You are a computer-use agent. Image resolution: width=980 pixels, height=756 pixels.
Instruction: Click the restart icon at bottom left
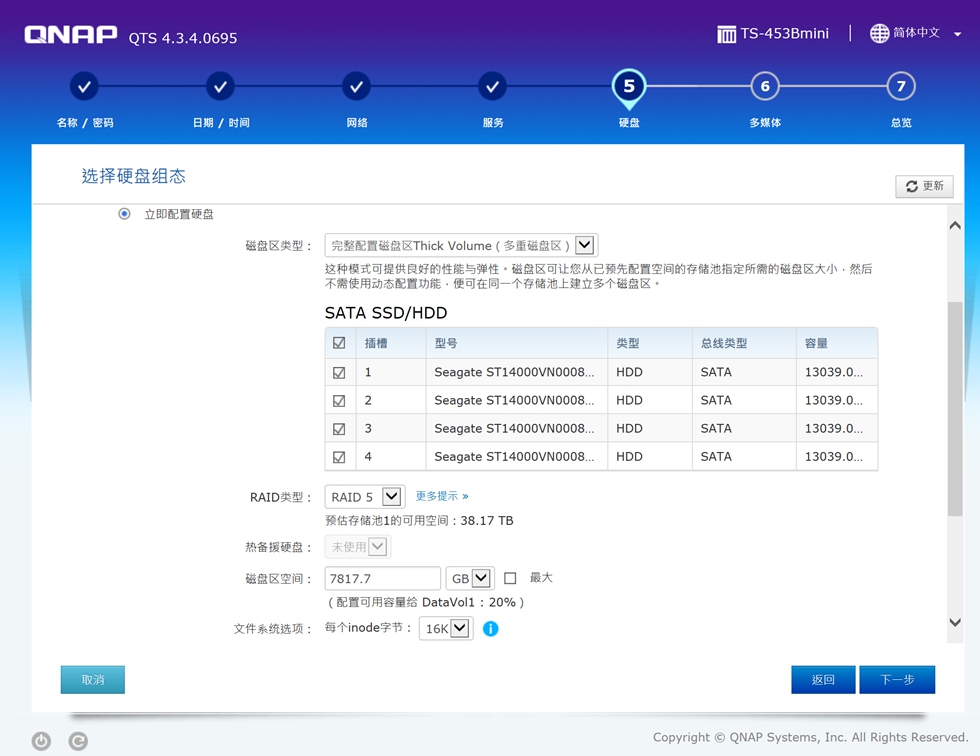click(77, 741)
